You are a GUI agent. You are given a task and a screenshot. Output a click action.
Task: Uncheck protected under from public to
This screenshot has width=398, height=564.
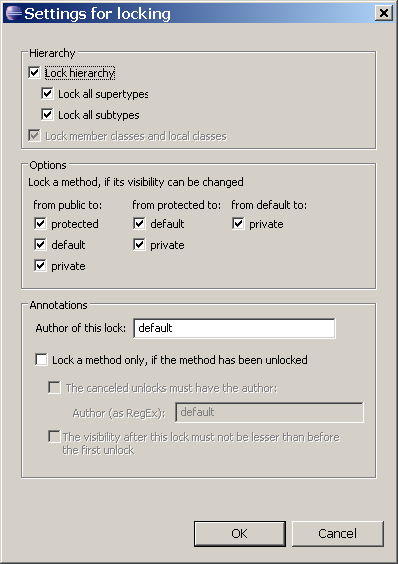click(40, 224)
